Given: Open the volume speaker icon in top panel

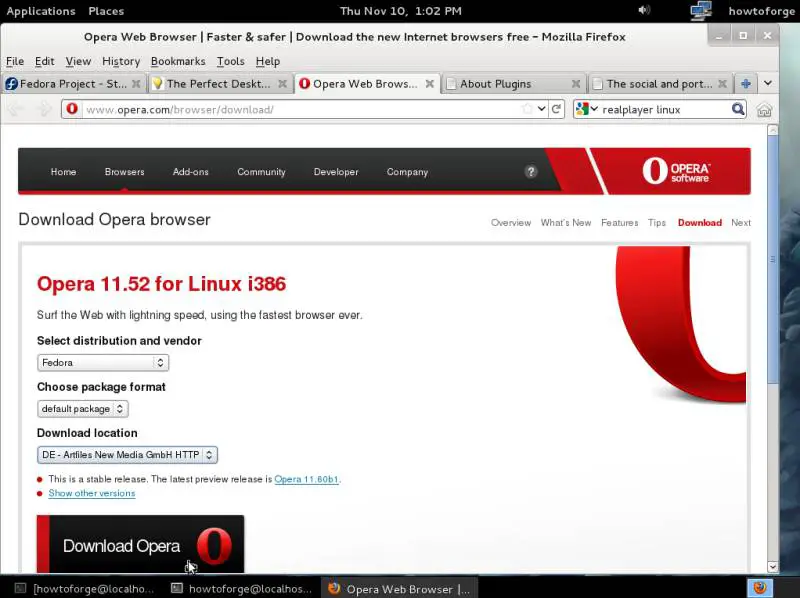Looking at the screenshot, I should (x=644, y=10).
